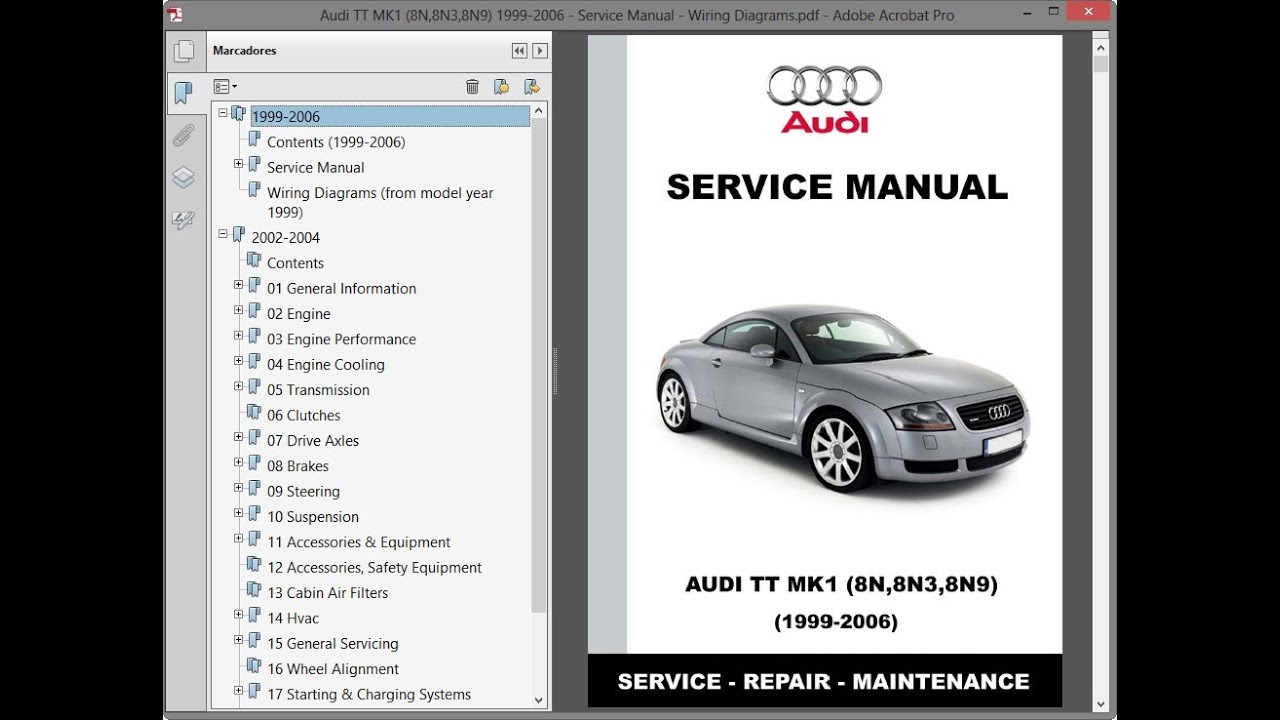This screenshot has height=720, width=1280.
Task: Expand the 14 Hvac bookmark
Action: tap(239, 614)
